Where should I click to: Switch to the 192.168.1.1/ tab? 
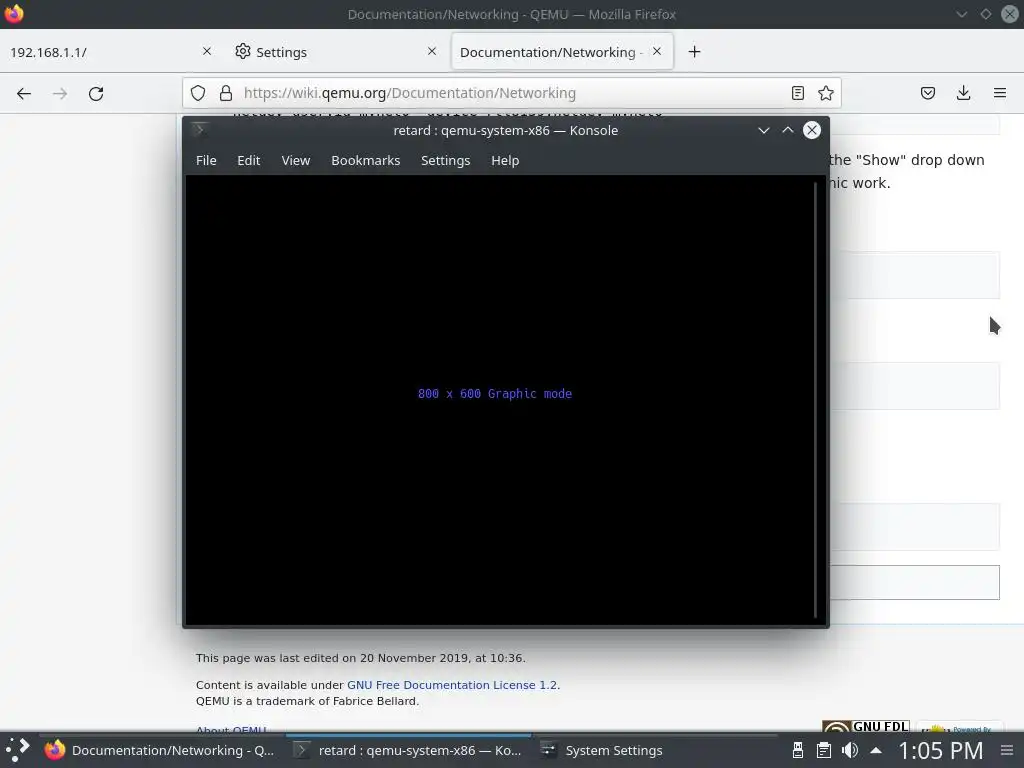click(x=111, y=52)
